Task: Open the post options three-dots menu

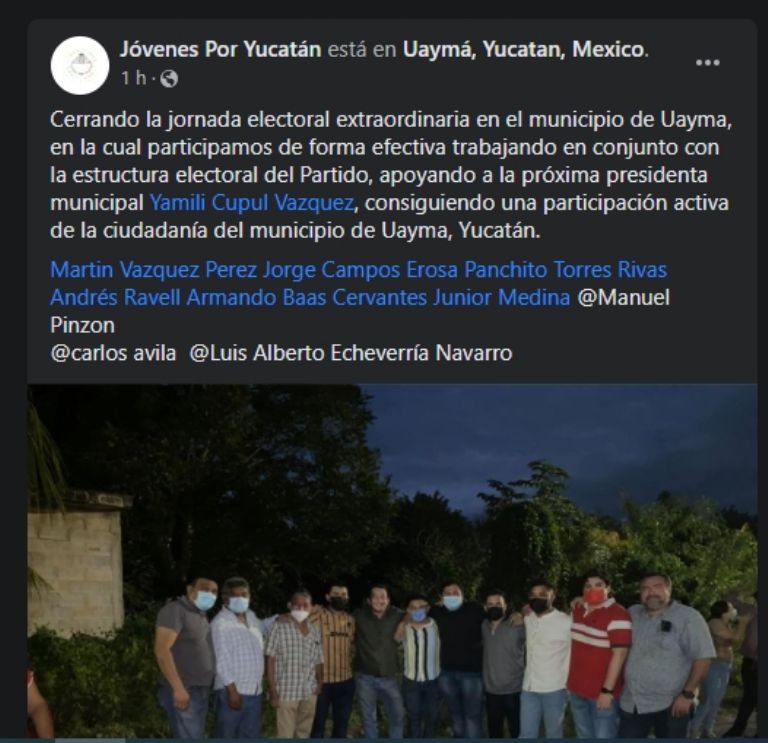Action: coord(707,63)
